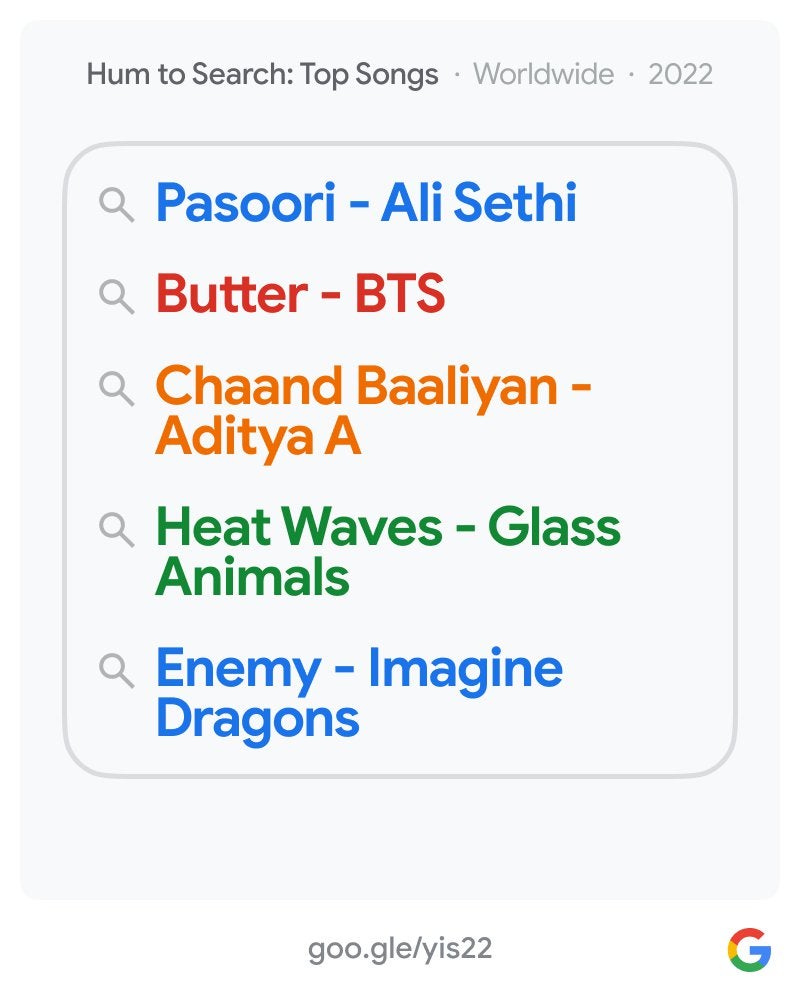Click the "Hum to Search: Top Songs" heading

262,74
